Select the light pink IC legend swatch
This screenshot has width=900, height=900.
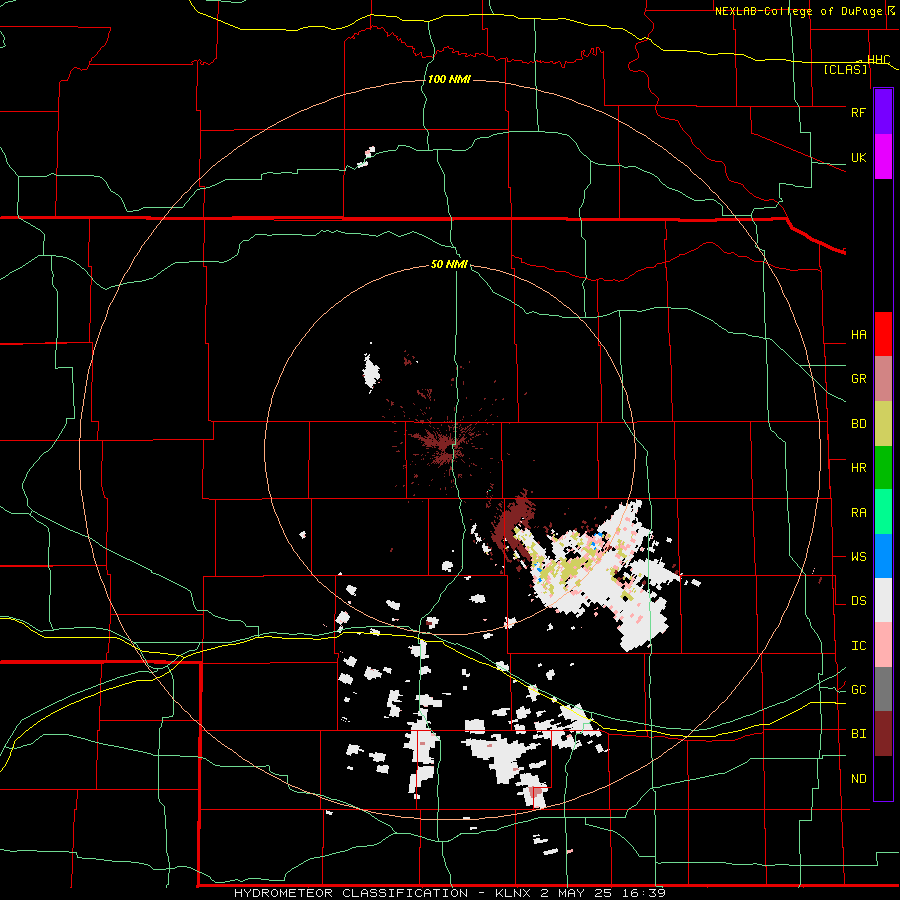coord(883,645)
